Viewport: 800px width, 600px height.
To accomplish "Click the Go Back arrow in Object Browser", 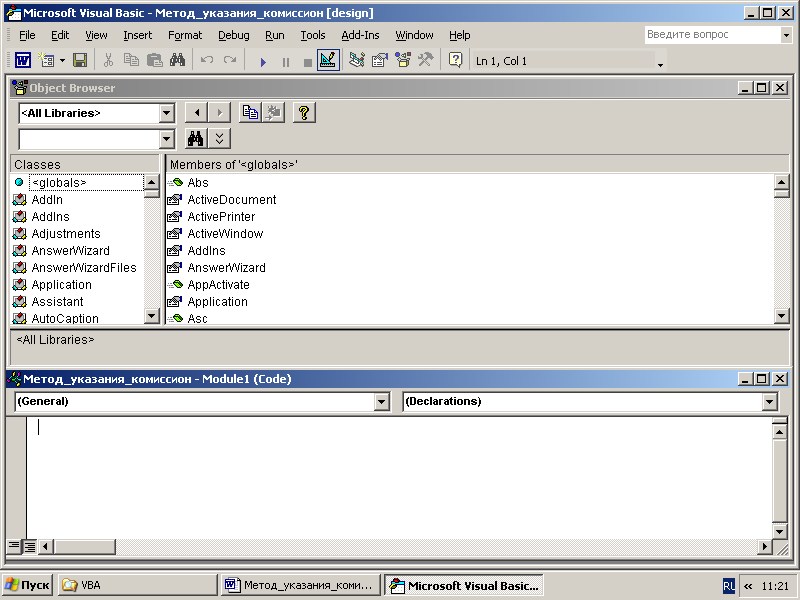I will 196,112.
